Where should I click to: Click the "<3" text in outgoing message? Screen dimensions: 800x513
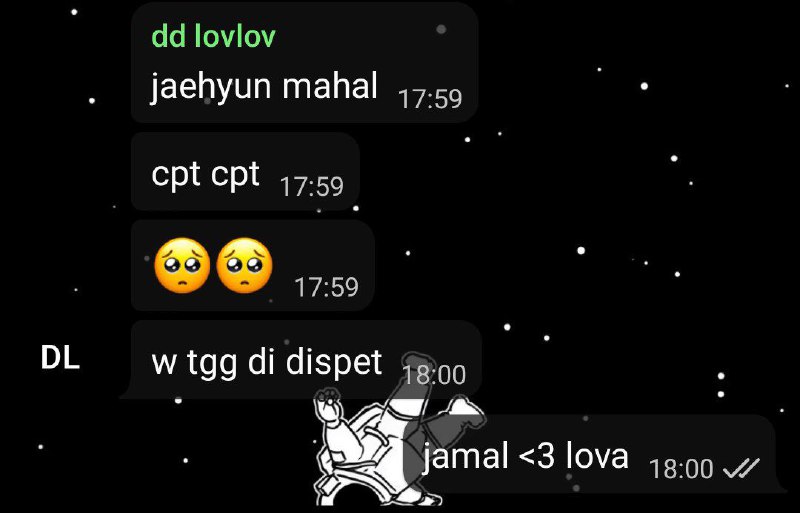536,456
